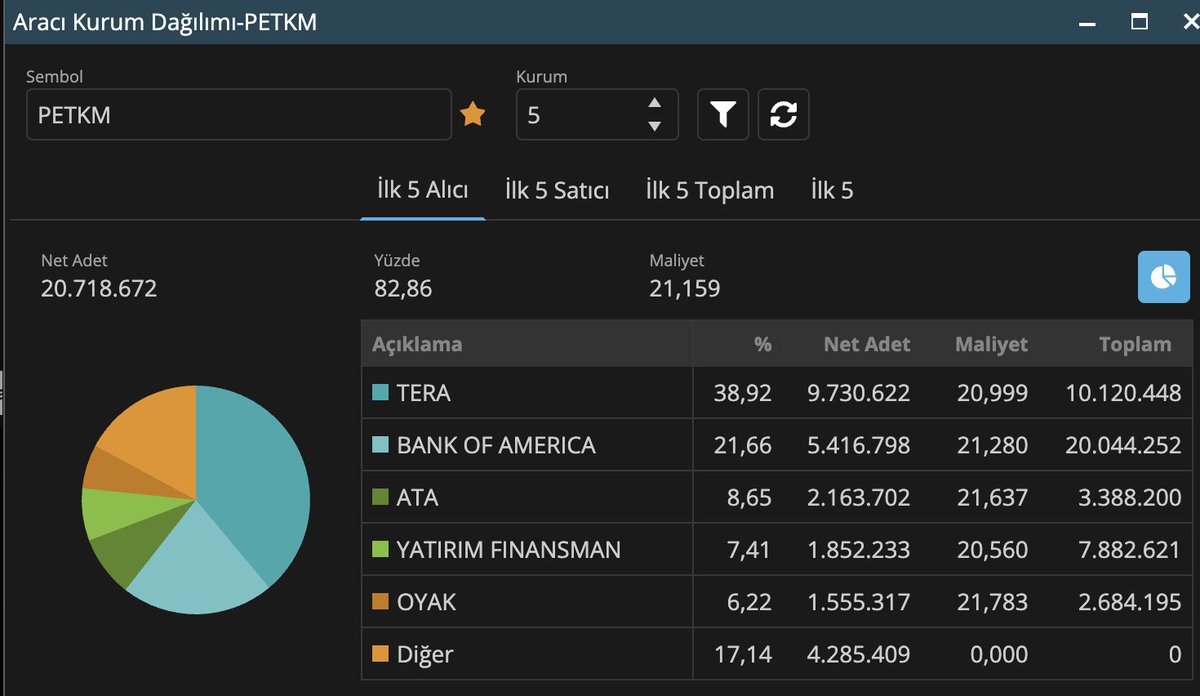Decrease Kurum value with down arrow
Image resolution: width=1200 pixels, height=696 pixels.
tap(654, 126)
